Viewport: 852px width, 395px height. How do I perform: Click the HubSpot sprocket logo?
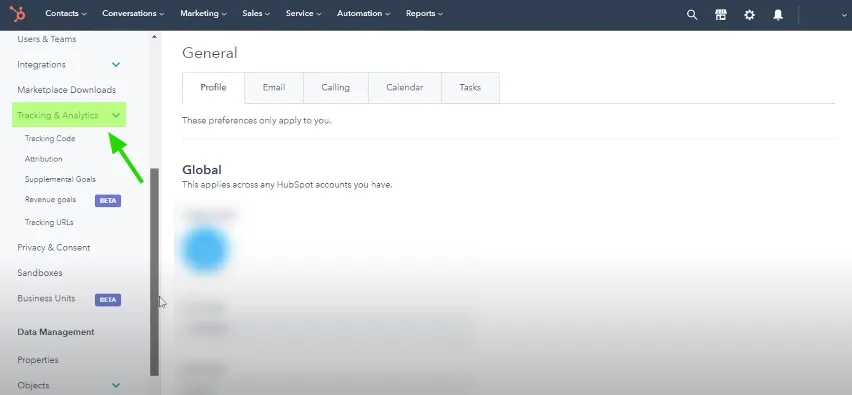click(17, 14)
